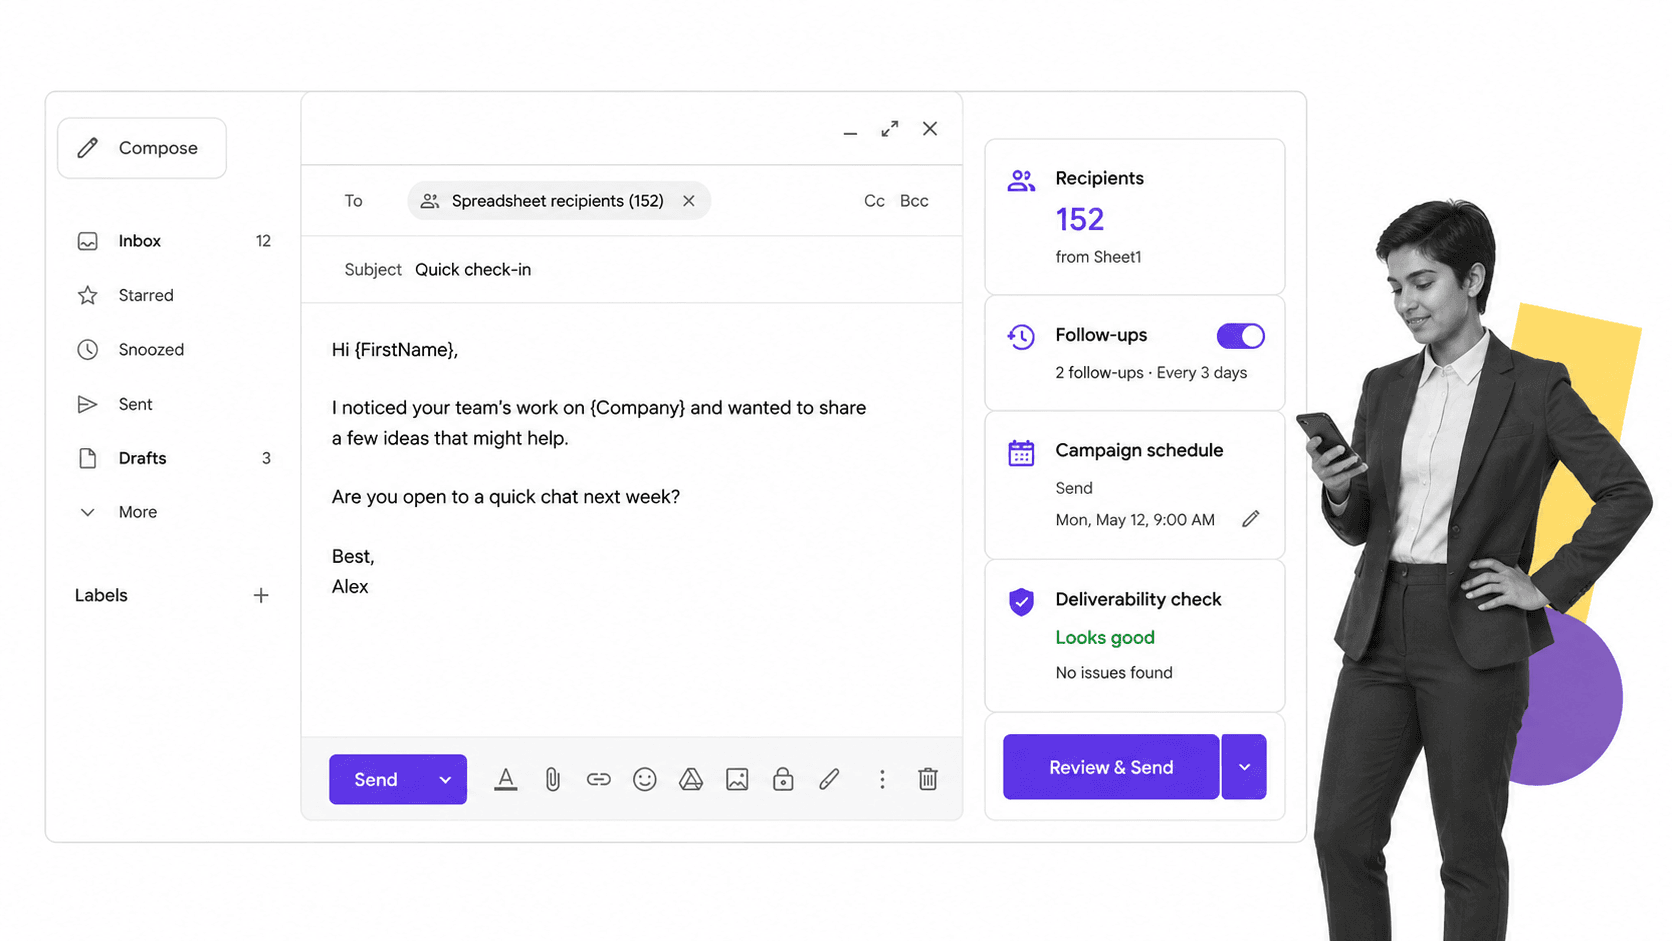Click the Inbox unread count 12
Image resolution: width=1672 pixels, height=941 pixels.
coord(263,241)
